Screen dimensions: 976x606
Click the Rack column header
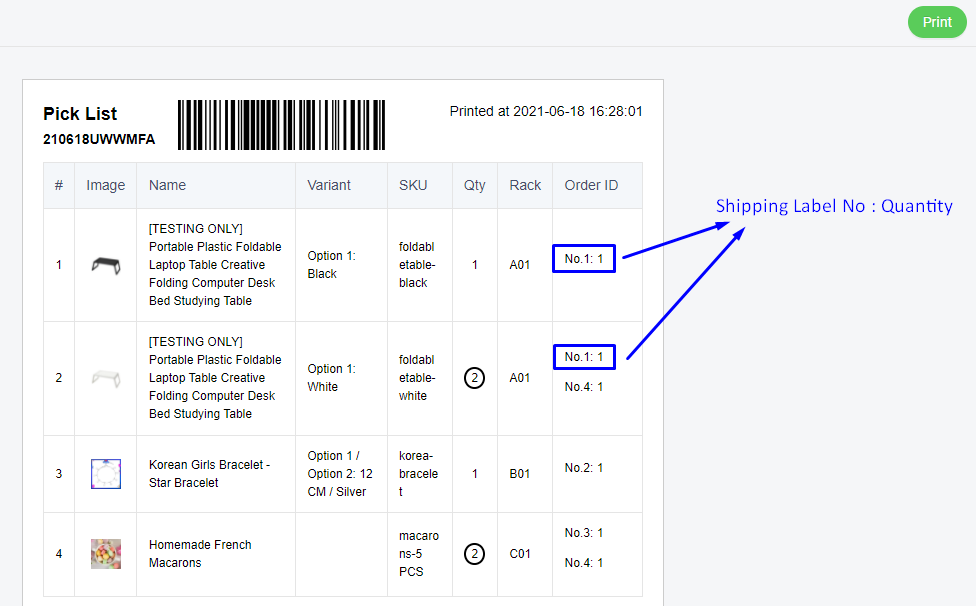tap(525, 185)
